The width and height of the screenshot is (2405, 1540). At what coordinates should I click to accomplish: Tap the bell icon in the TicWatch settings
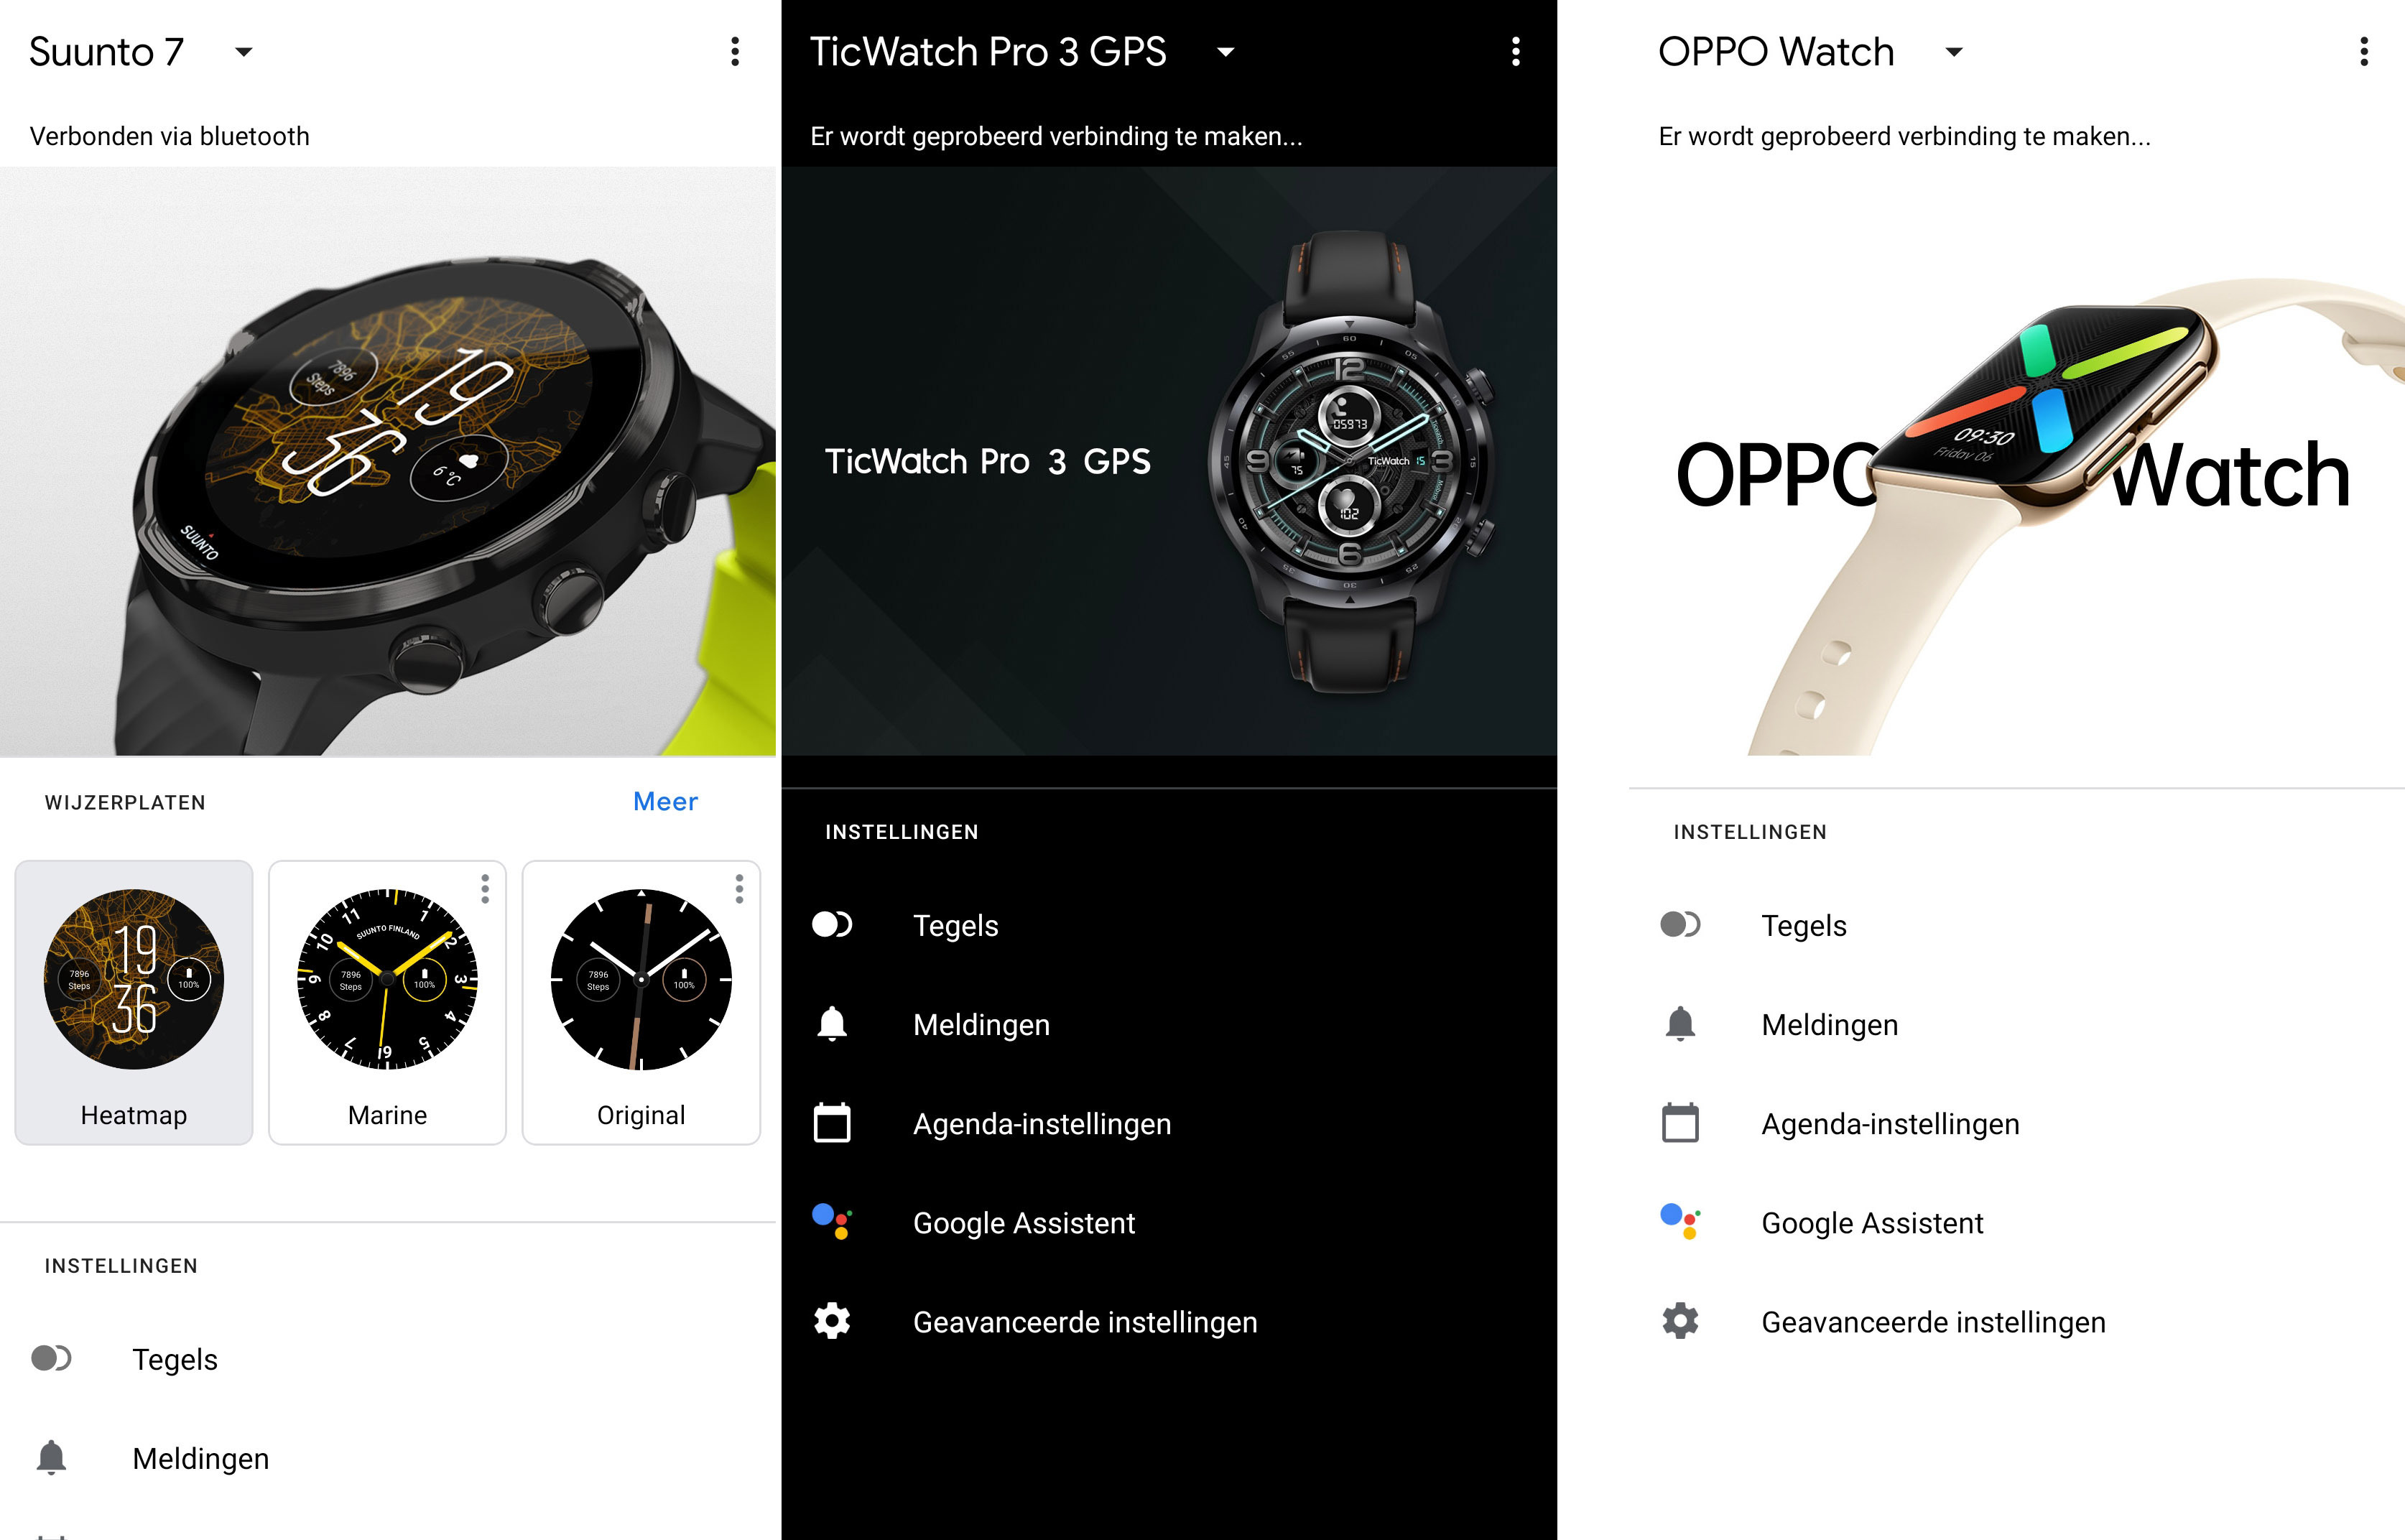(x=832, y=1024)
